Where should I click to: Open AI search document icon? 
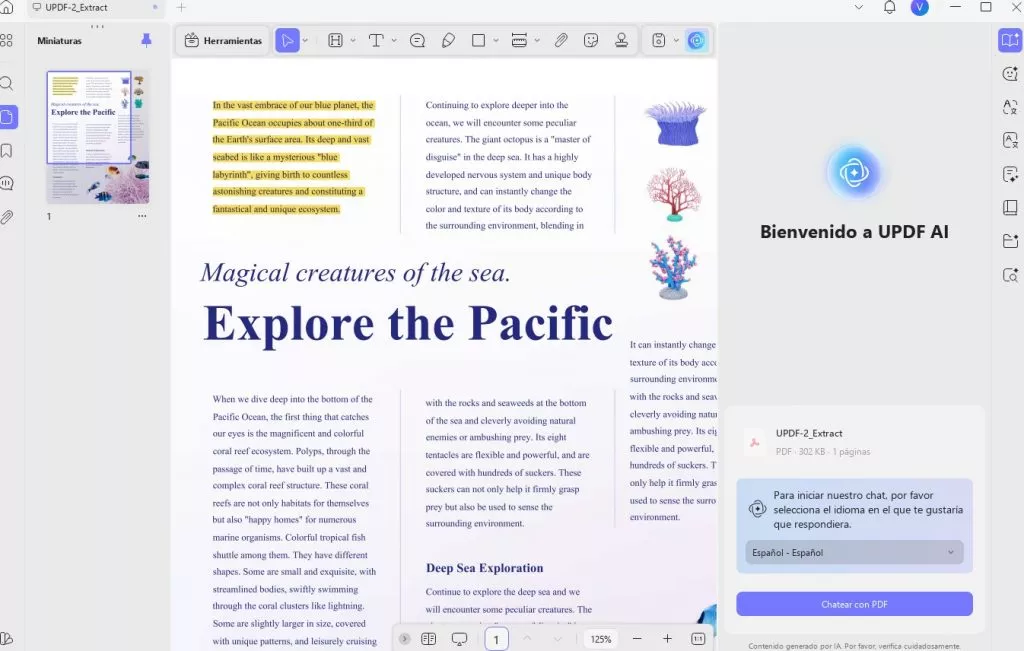1010,275
